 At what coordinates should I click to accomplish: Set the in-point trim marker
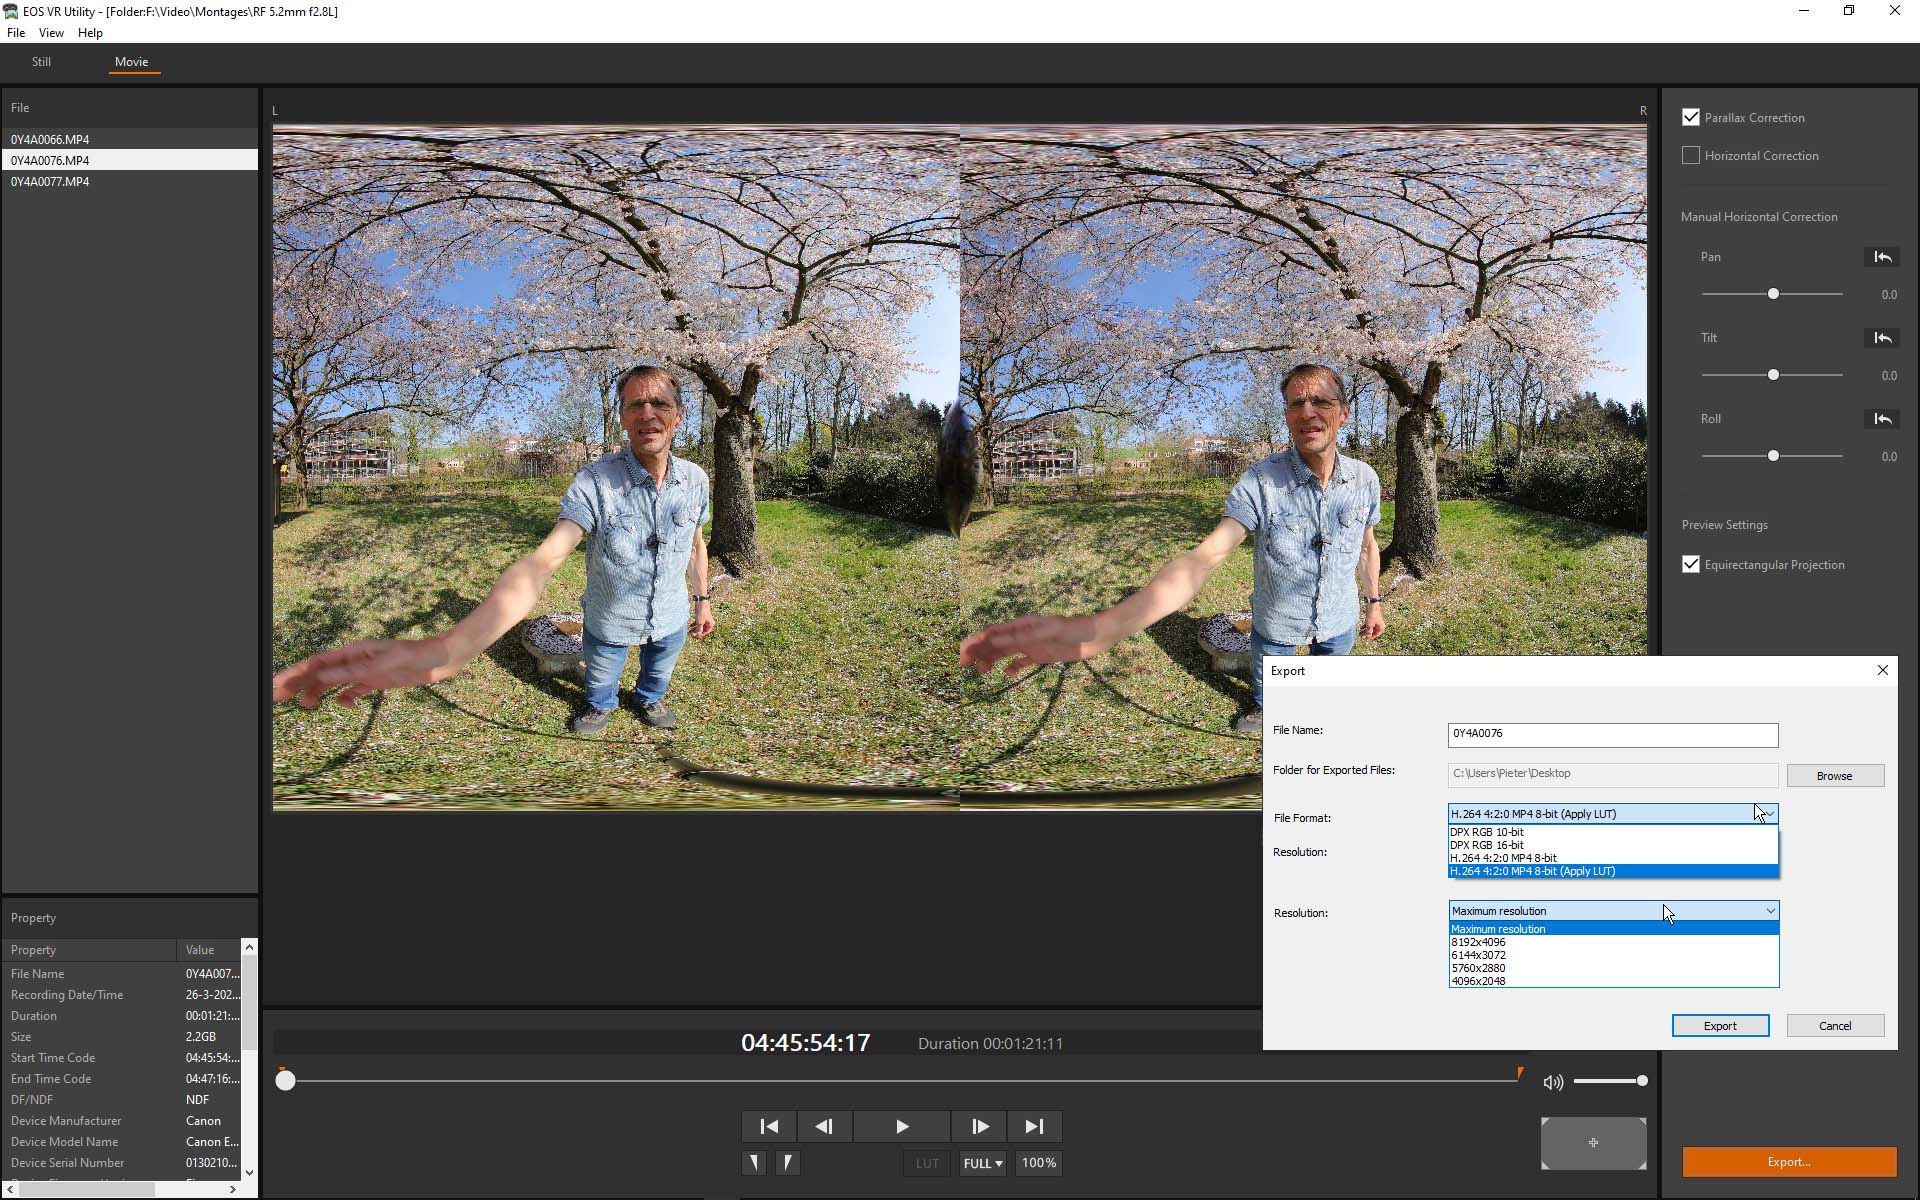coord(754,1163)
